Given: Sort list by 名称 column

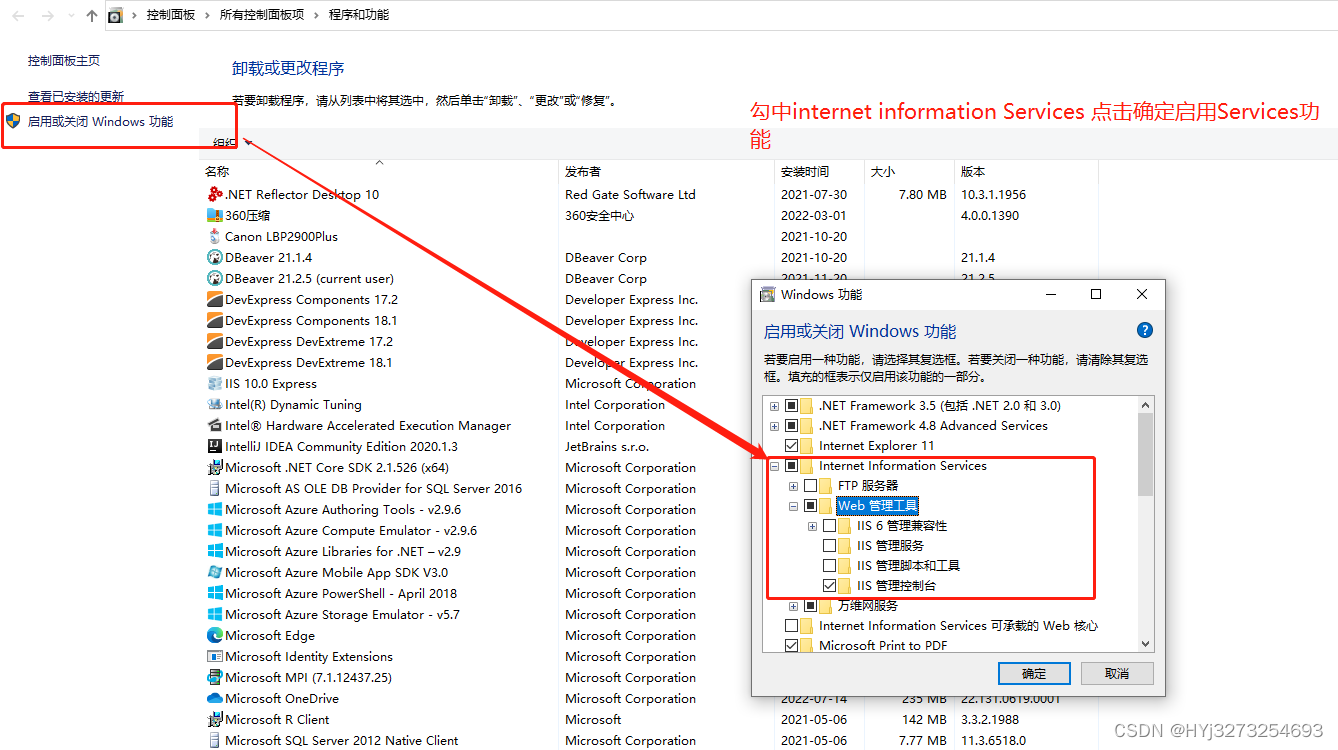Looking at the screenshot, I should 379,171.
